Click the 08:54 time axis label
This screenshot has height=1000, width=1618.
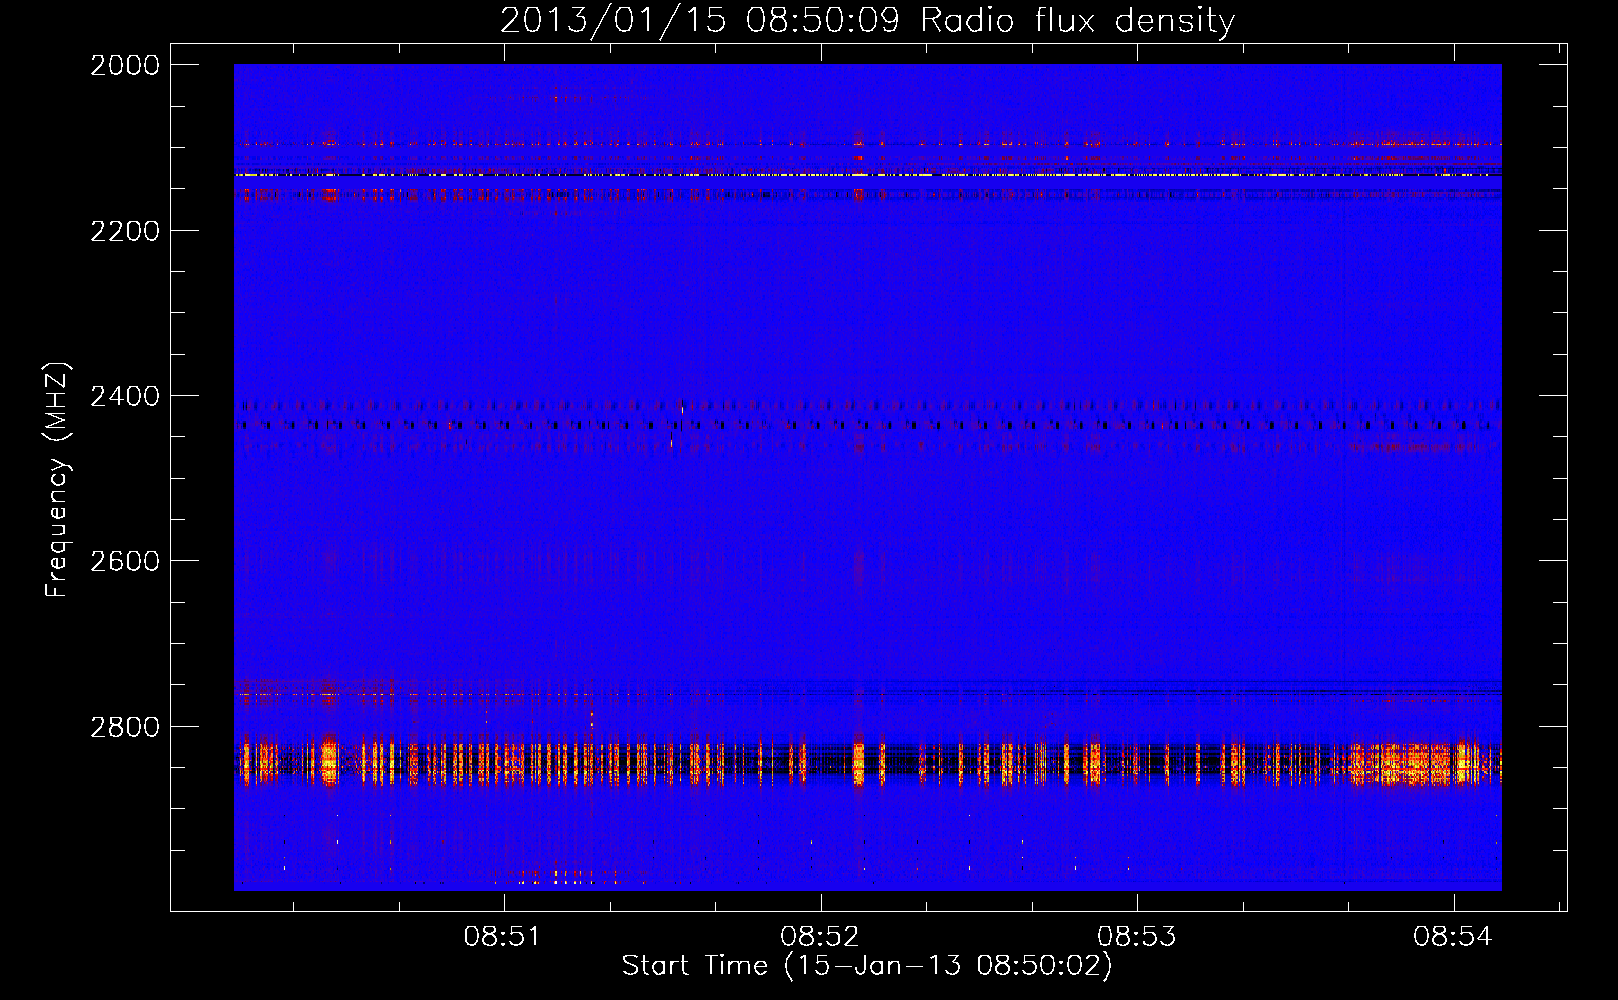[x=1452, y=936]
